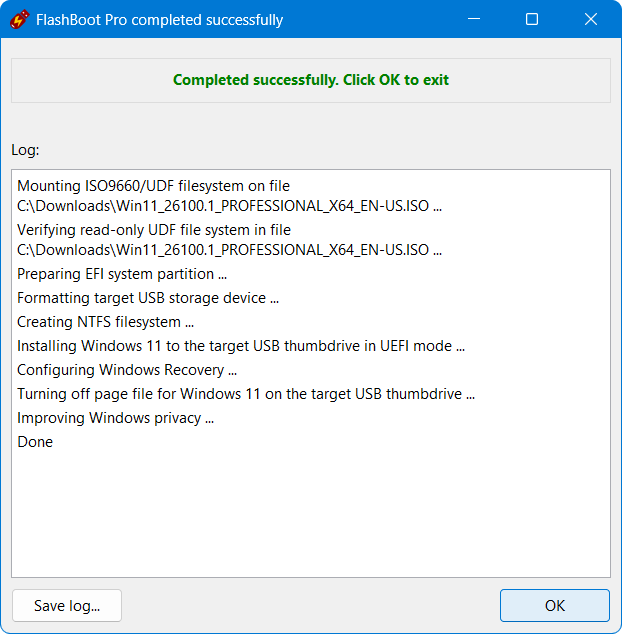Click the 'Verifying read-only UDF file system' log line

click(154, 230)
